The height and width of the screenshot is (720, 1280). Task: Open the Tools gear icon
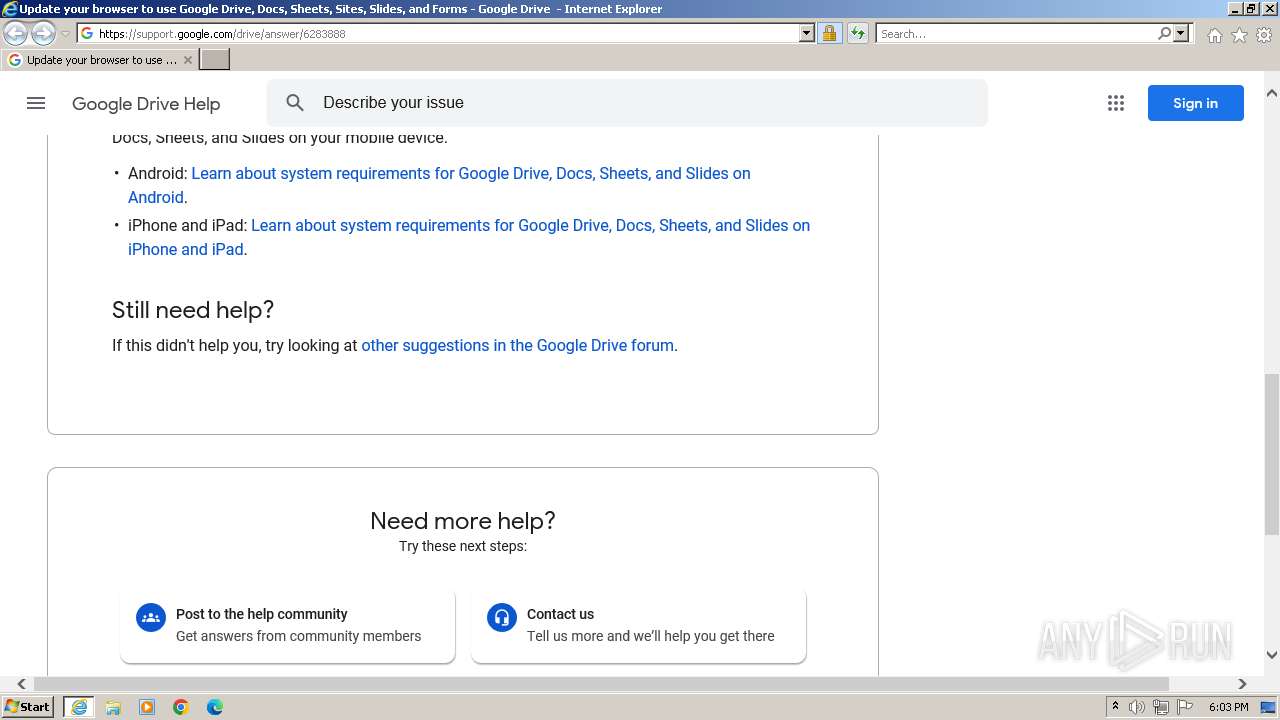[1264, 35]
